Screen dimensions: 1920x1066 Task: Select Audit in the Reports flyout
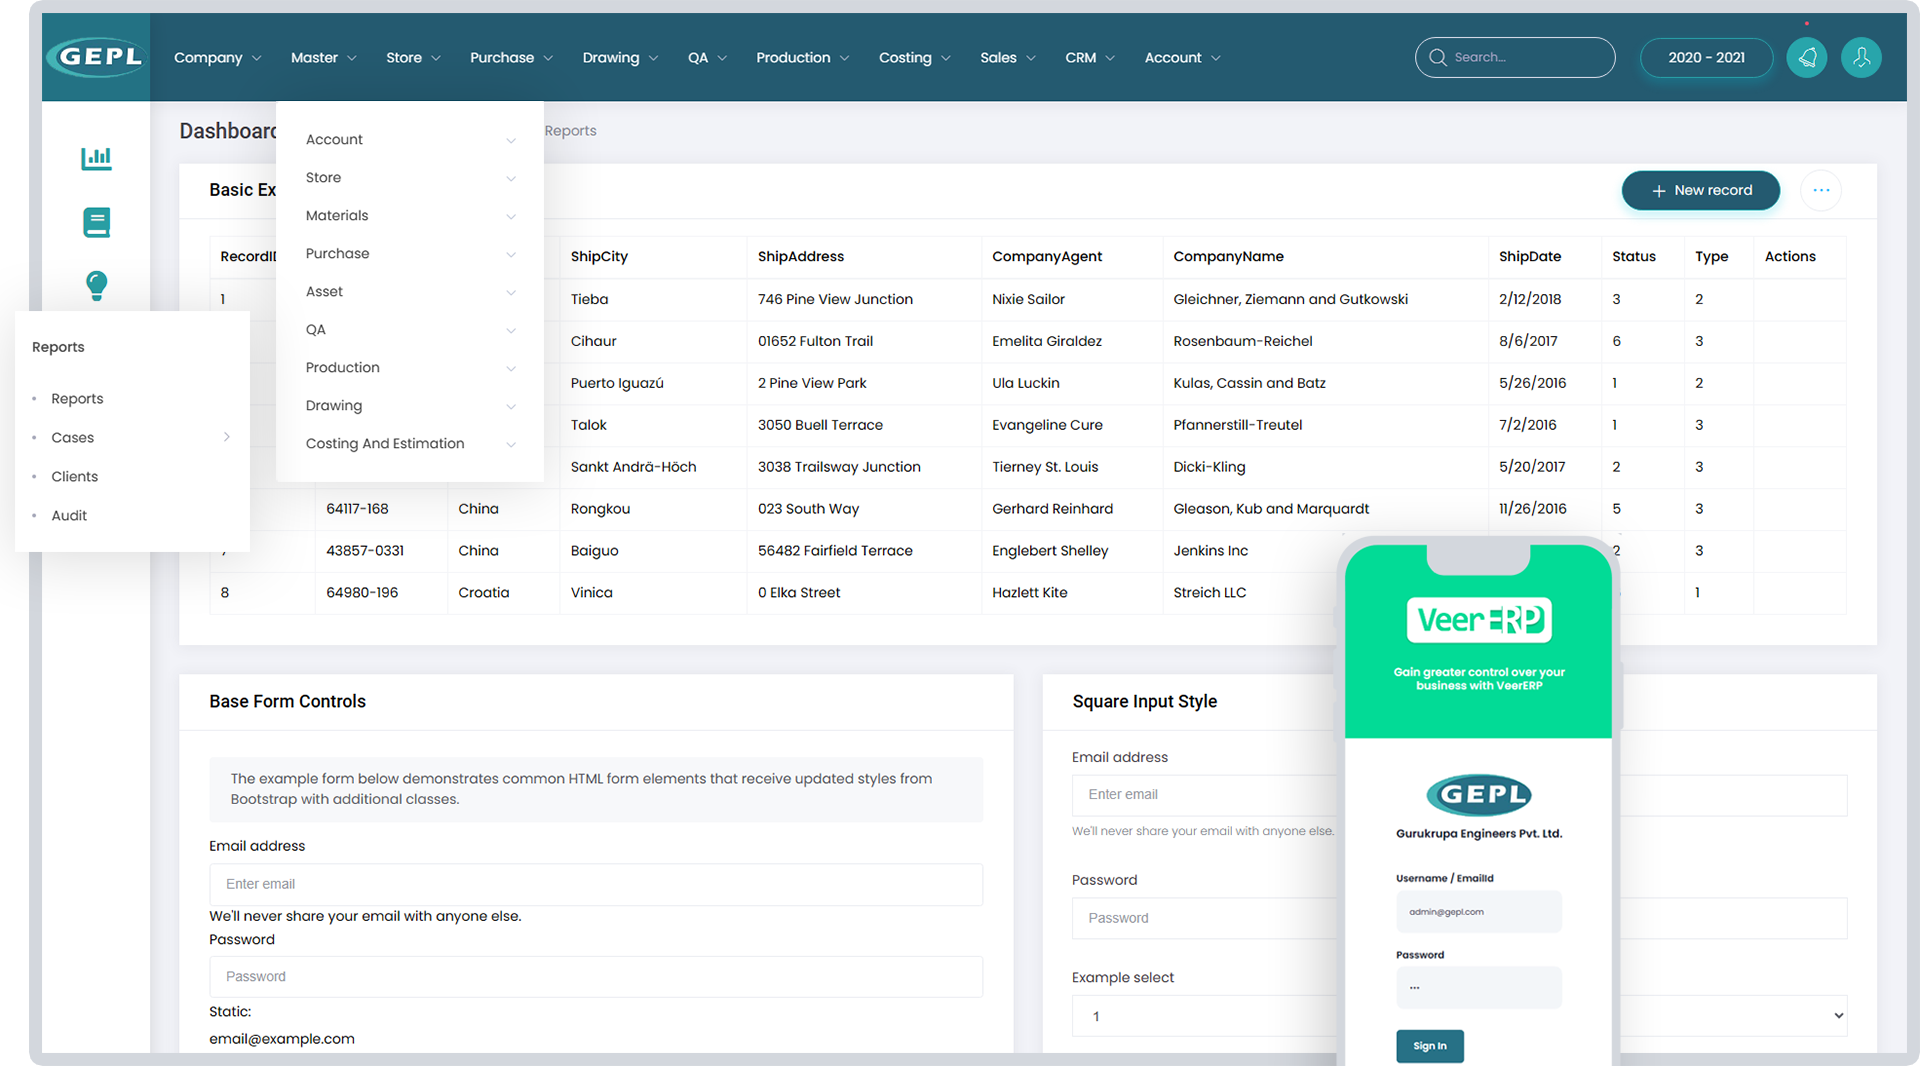click(69, 515)
